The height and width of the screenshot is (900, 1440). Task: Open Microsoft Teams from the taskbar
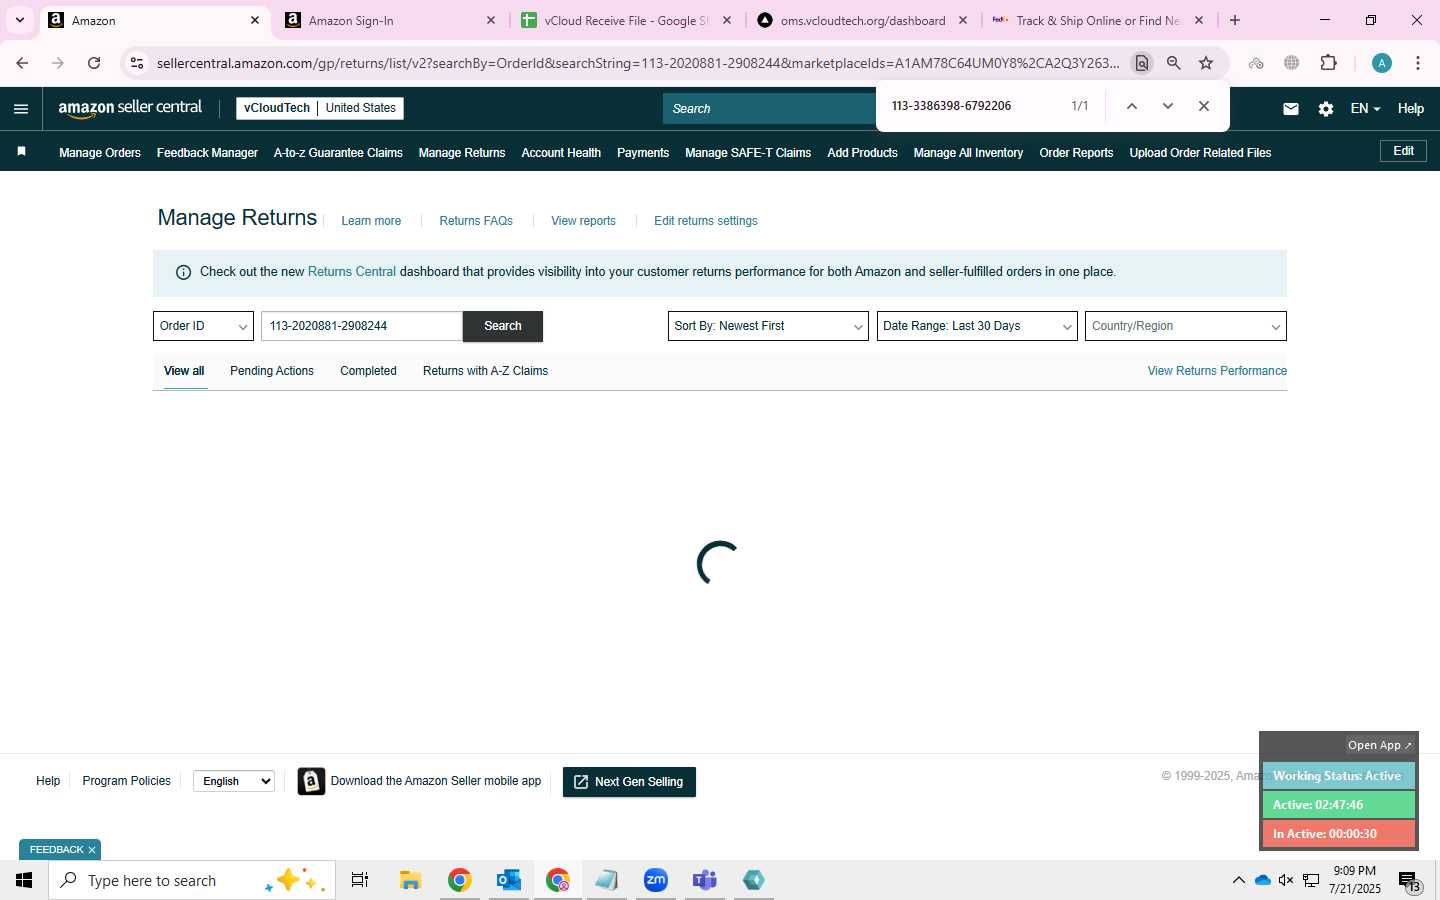tap(705, 880)
